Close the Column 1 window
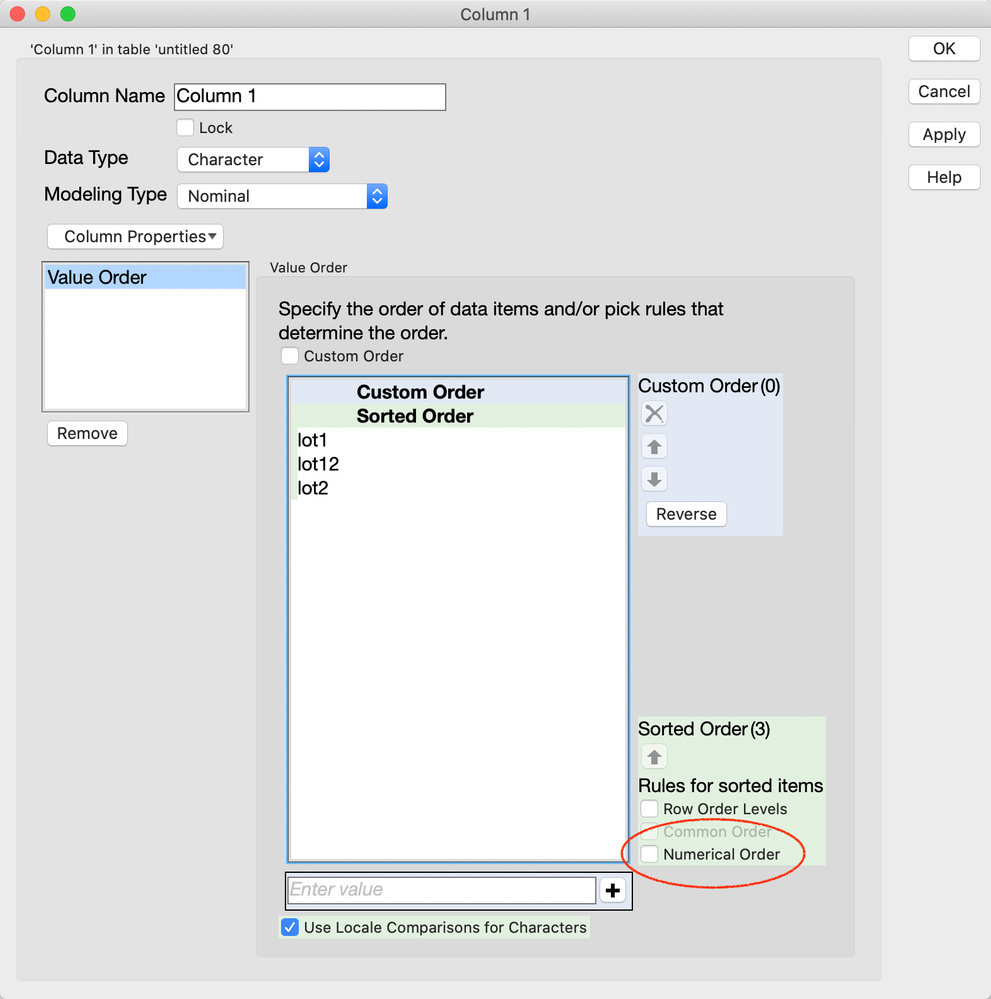This screenshot has width=991, height=999. click(x=17, y=13)
